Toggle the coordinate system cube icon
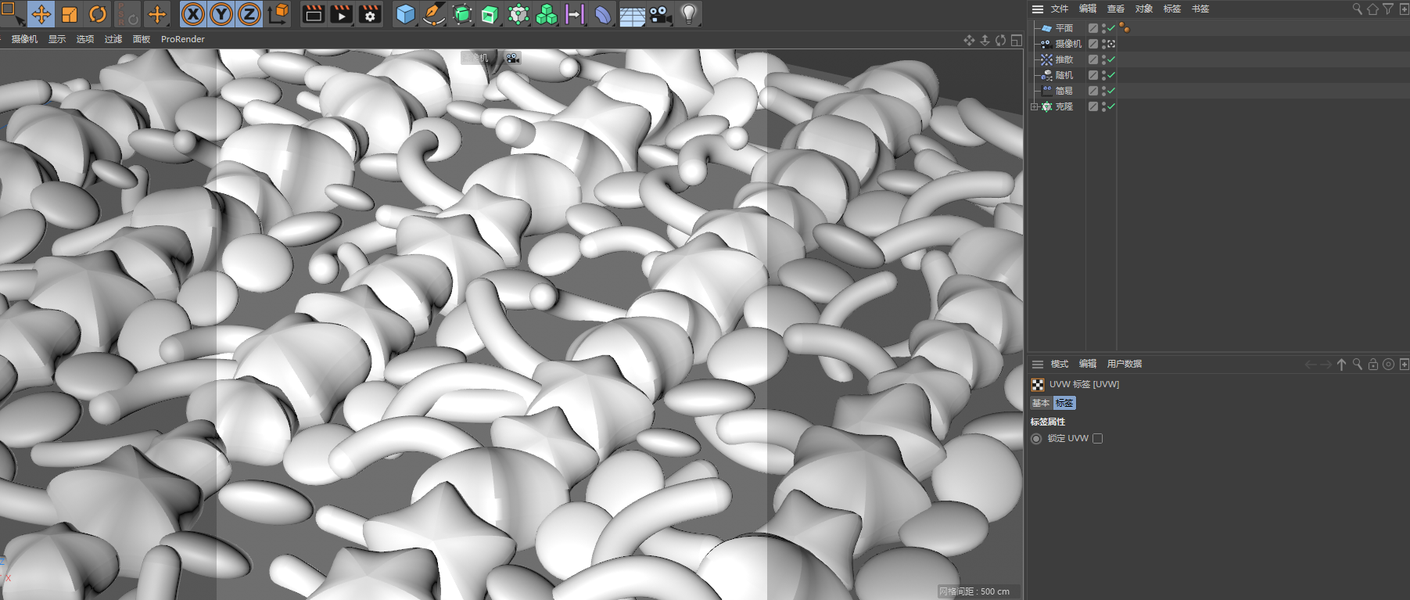 pyautogui.click(x=278, y=14)
